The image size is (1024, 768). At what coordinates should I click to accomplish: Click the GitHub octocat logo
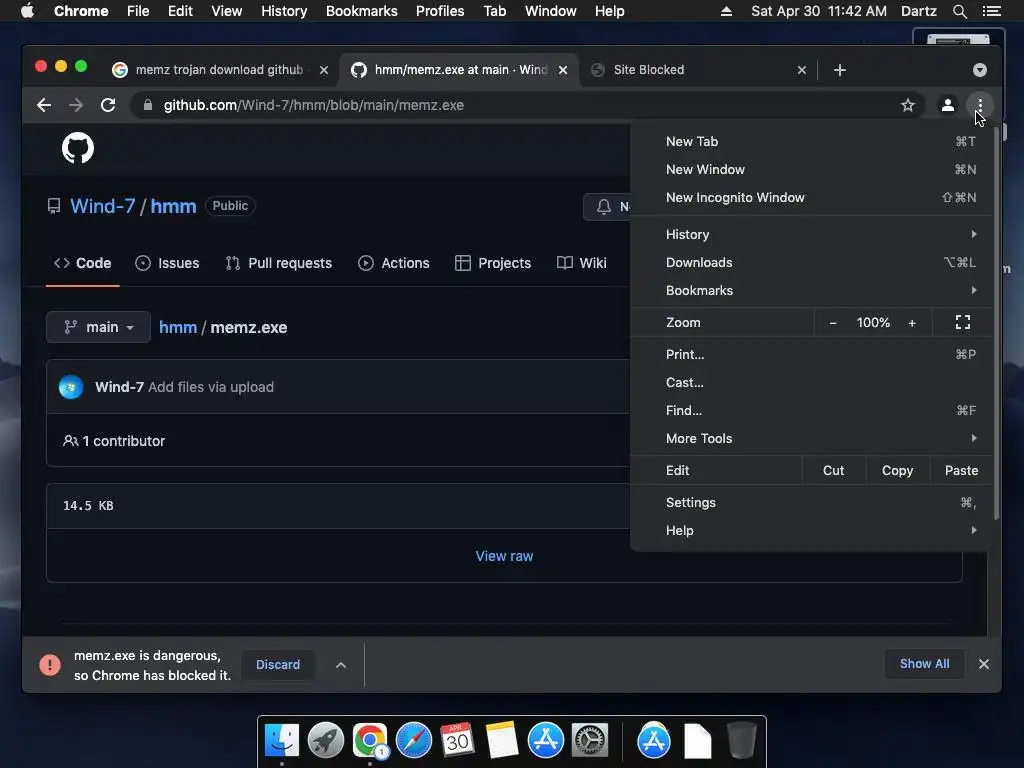(x=78, y=148)
